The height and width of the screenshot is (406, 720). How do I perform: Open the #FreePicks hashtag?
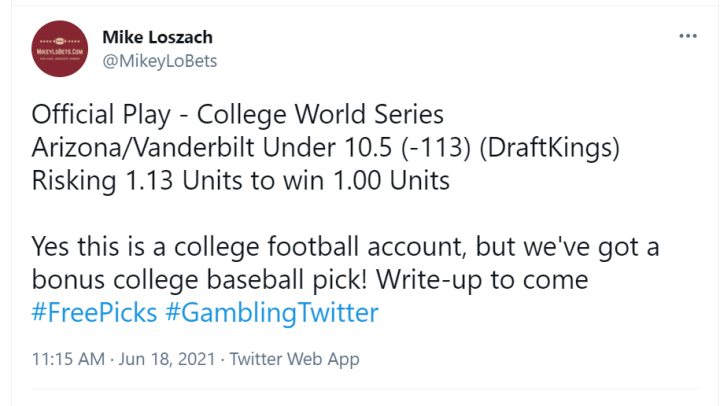(x=95, y=312)
